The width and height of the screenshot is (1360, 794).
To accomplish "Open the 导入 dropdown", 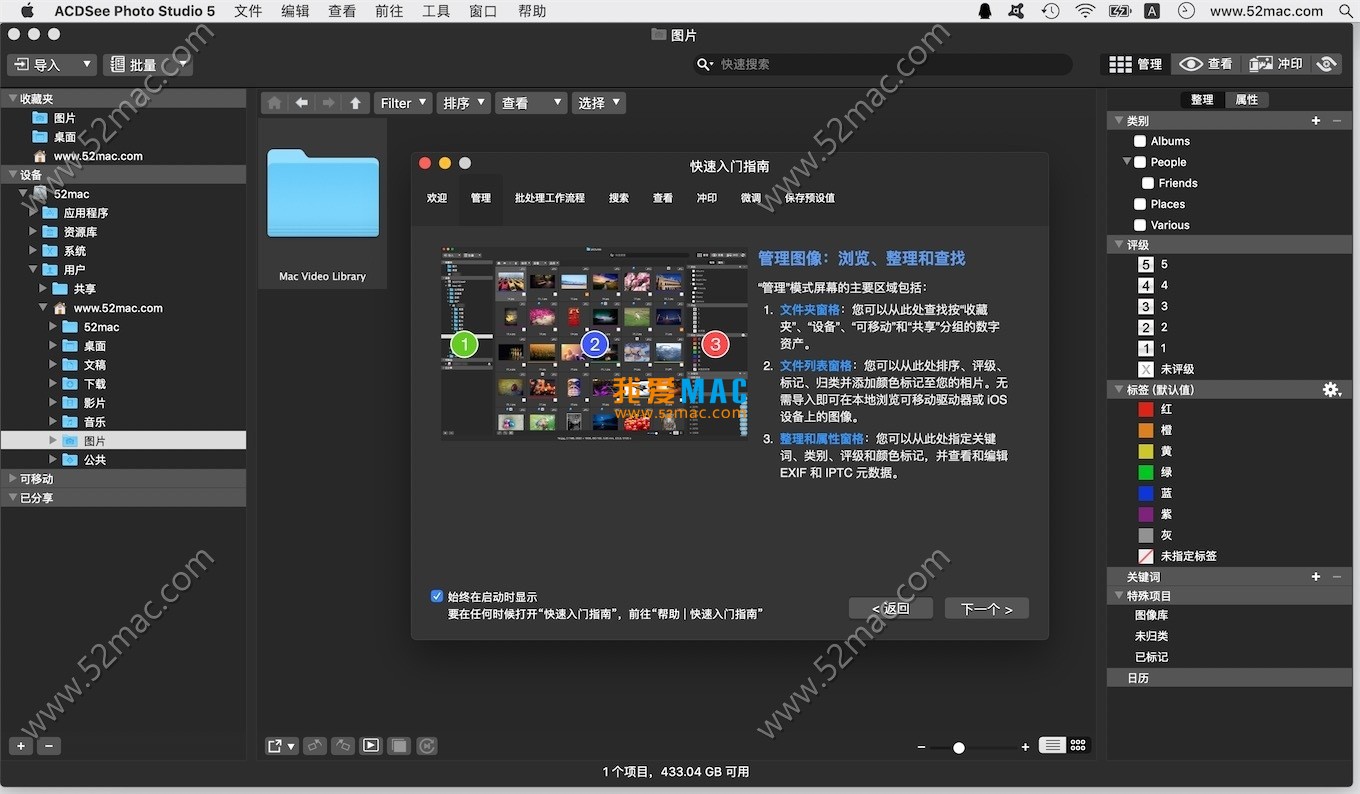I will click(52, 65).
